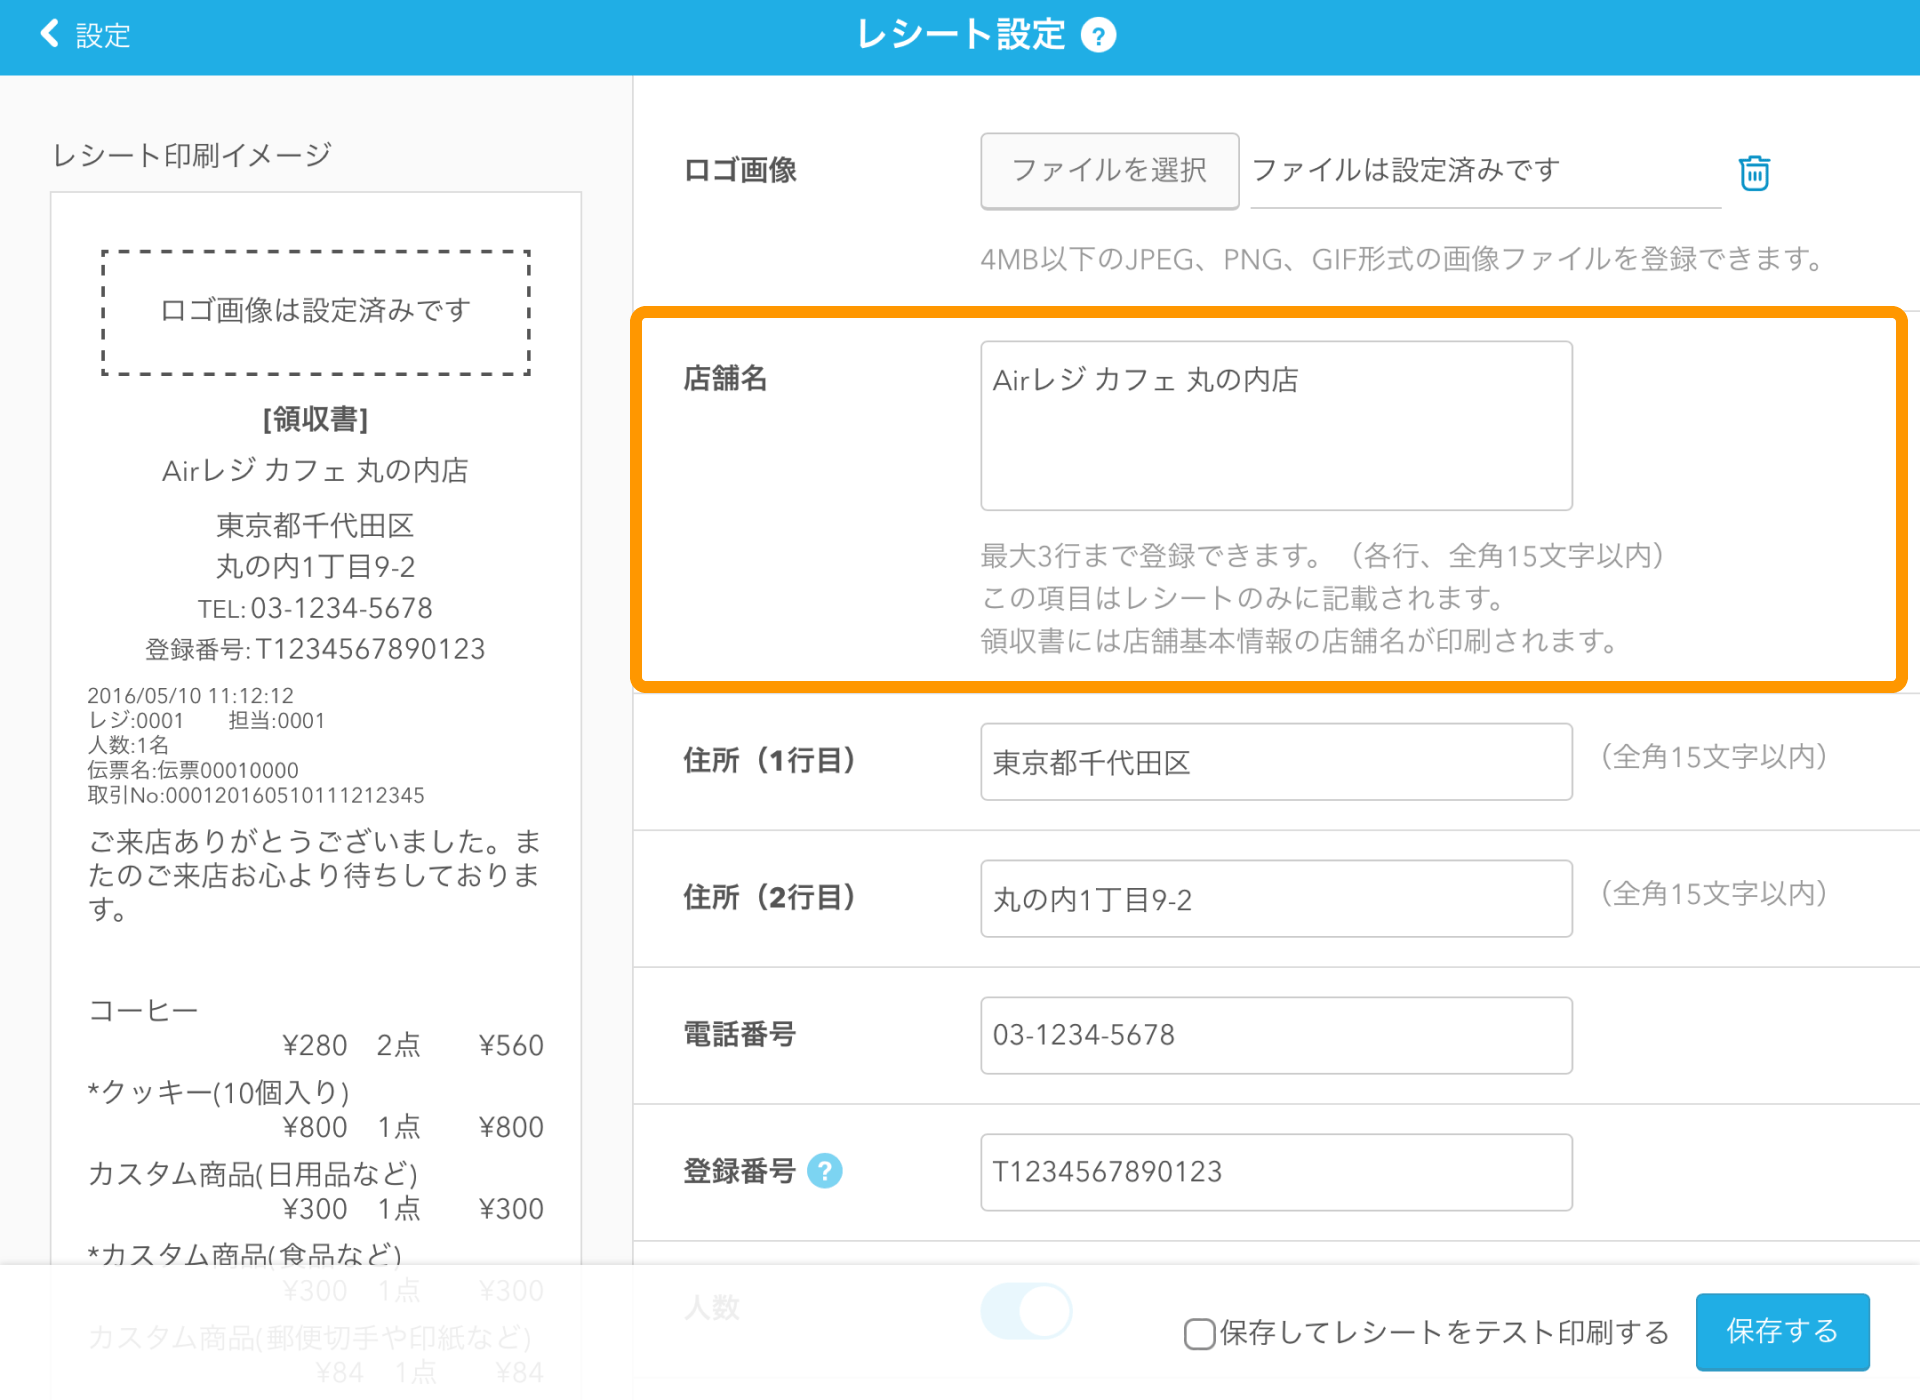The image size is (1920, 1400).
Task: Open the ファイルを選択 file picker
Action: click(1109, 170)
